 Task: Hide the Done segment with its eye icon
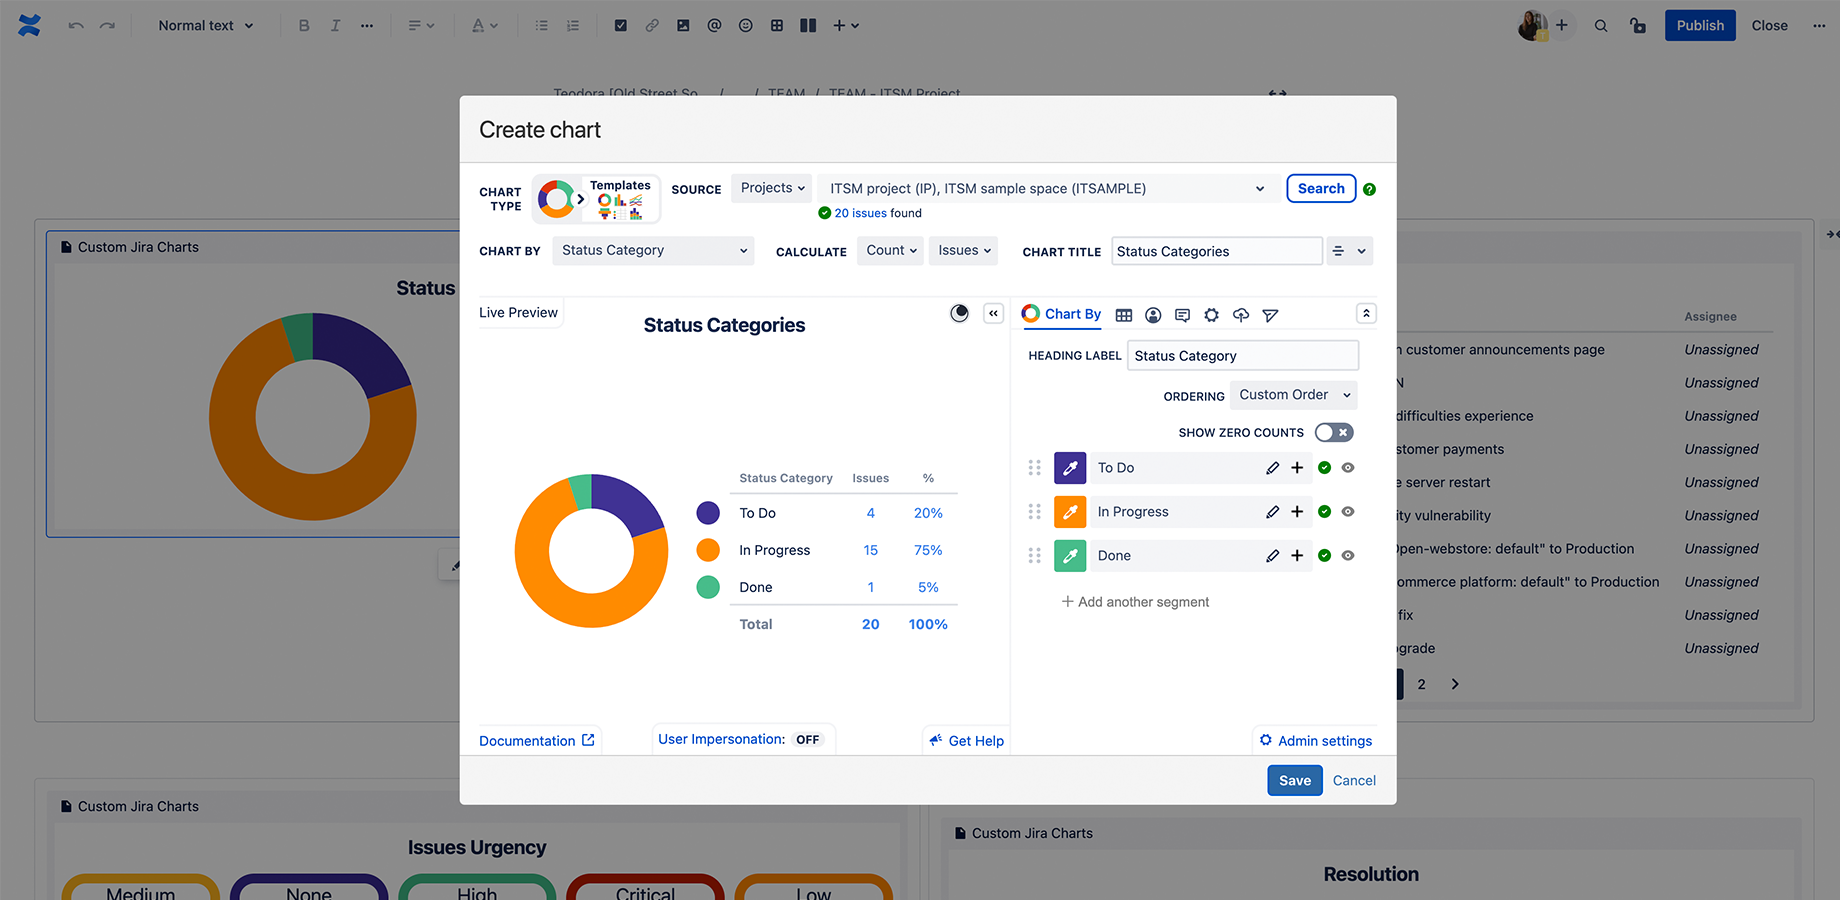tap(1347, 555)
